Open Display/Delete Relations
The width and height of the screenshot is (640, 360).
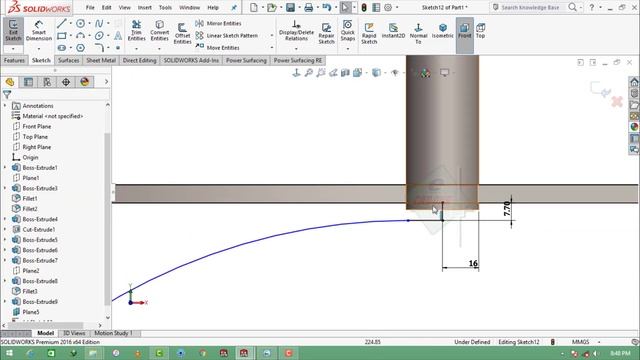(x=296, y=30)
